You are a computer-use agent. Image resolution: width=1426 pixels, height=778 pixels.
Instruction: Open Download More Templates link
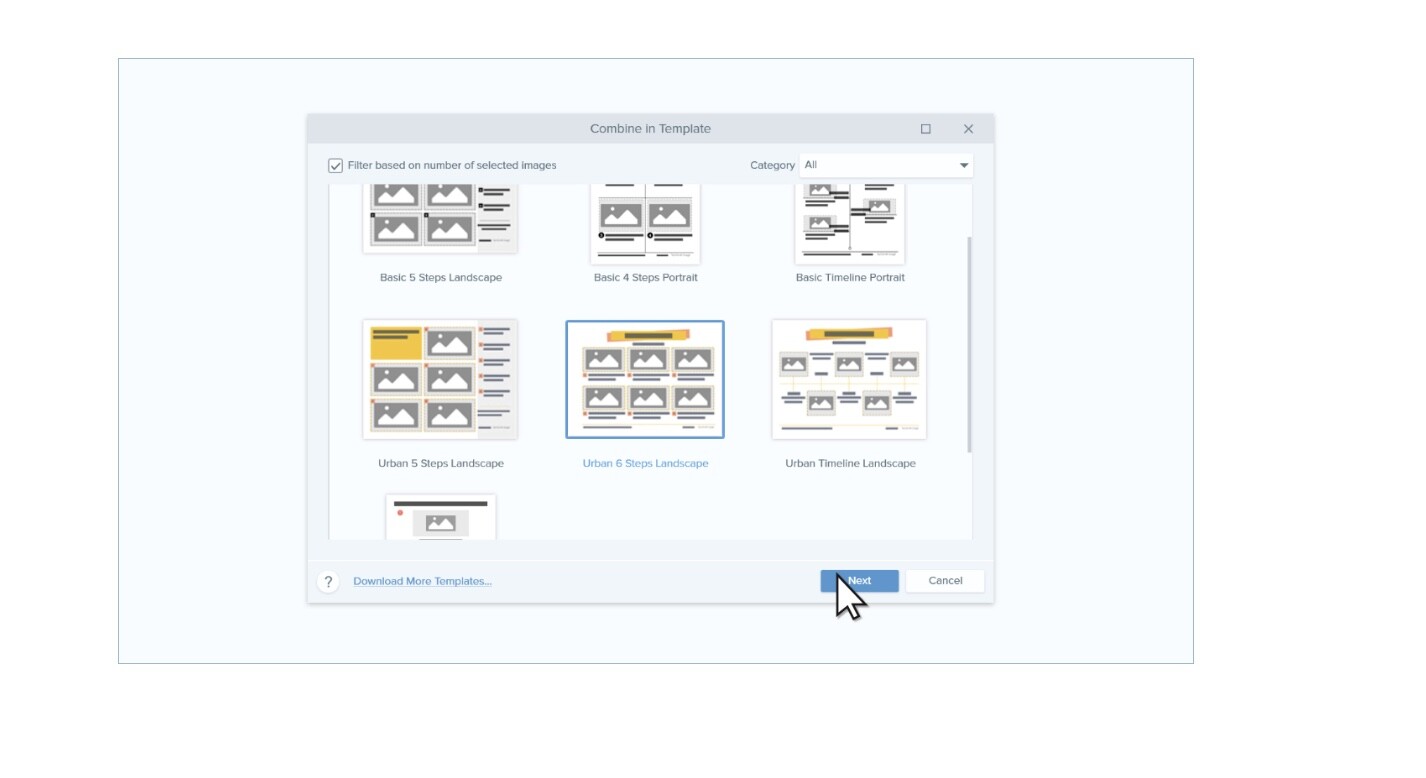point(422,581)
